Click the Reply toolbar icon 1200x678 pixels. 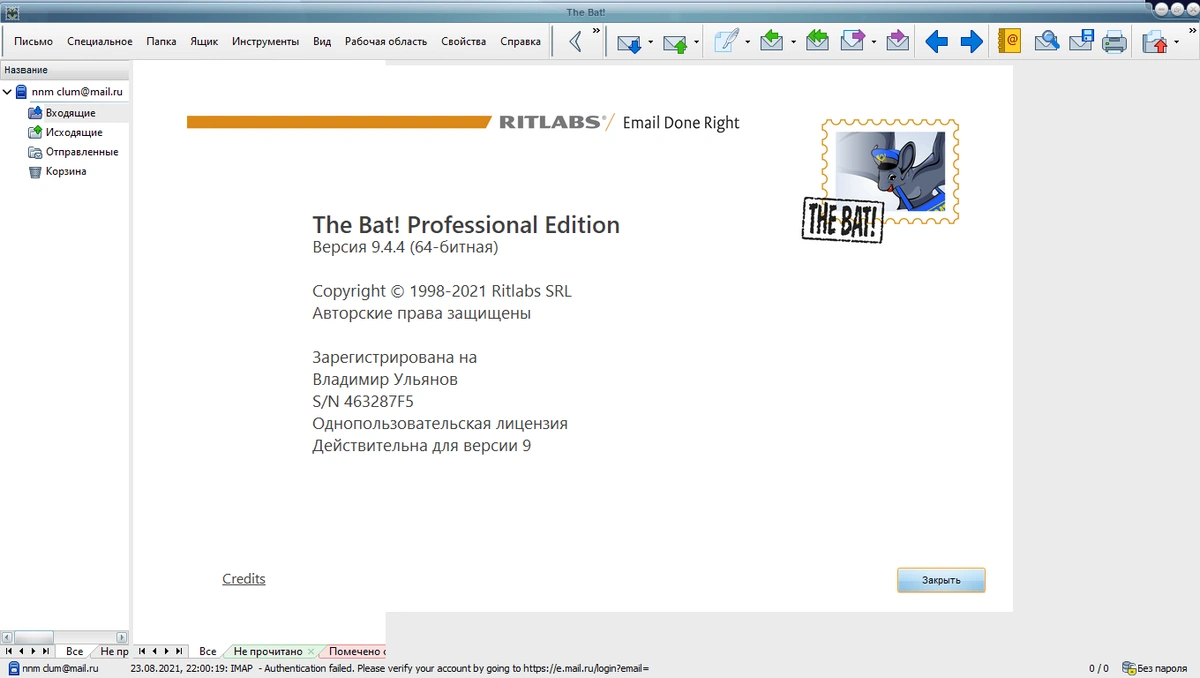click(x=771, y=42)
